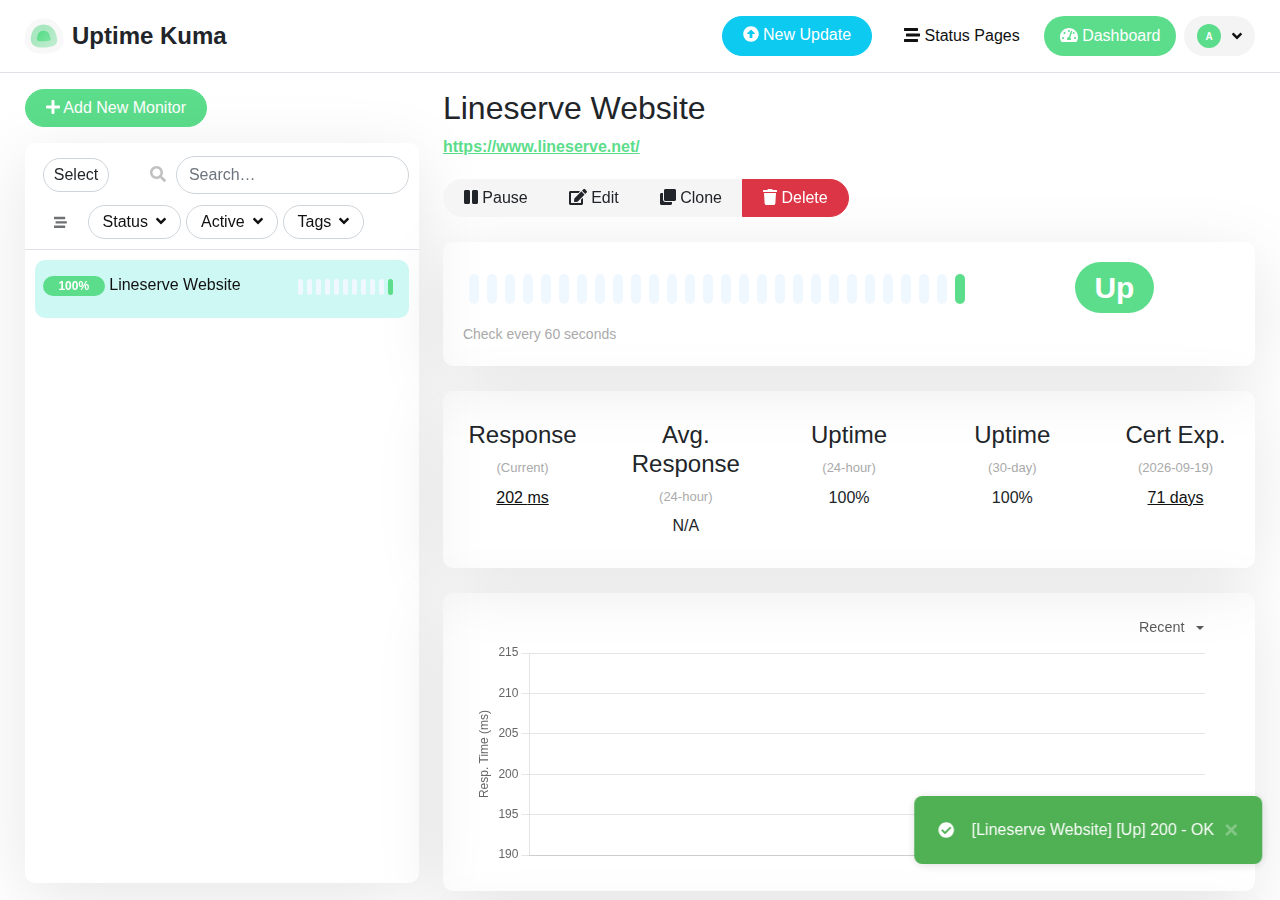Click the Uptime Kuma logo icon

[x=43, y=36]
